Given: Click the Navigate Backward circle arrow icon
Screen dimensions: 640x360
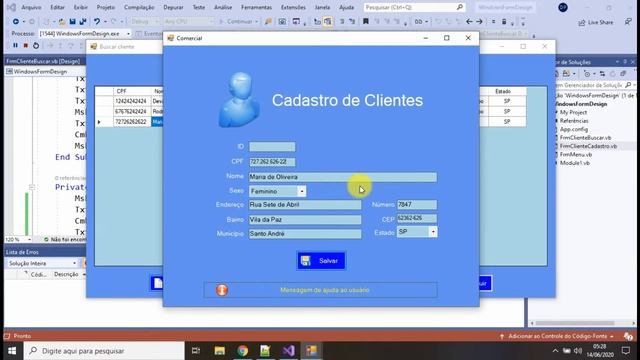Looking at the screenshot, I should 16,22.
